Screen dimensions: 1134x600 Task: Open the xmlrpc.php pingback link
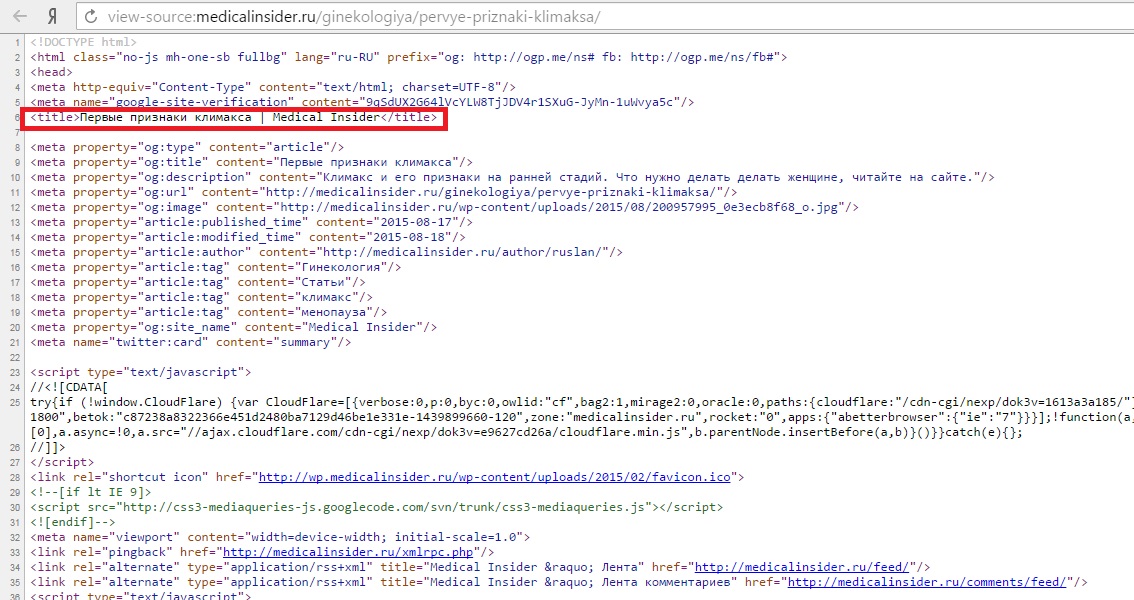tap(348, 552)
